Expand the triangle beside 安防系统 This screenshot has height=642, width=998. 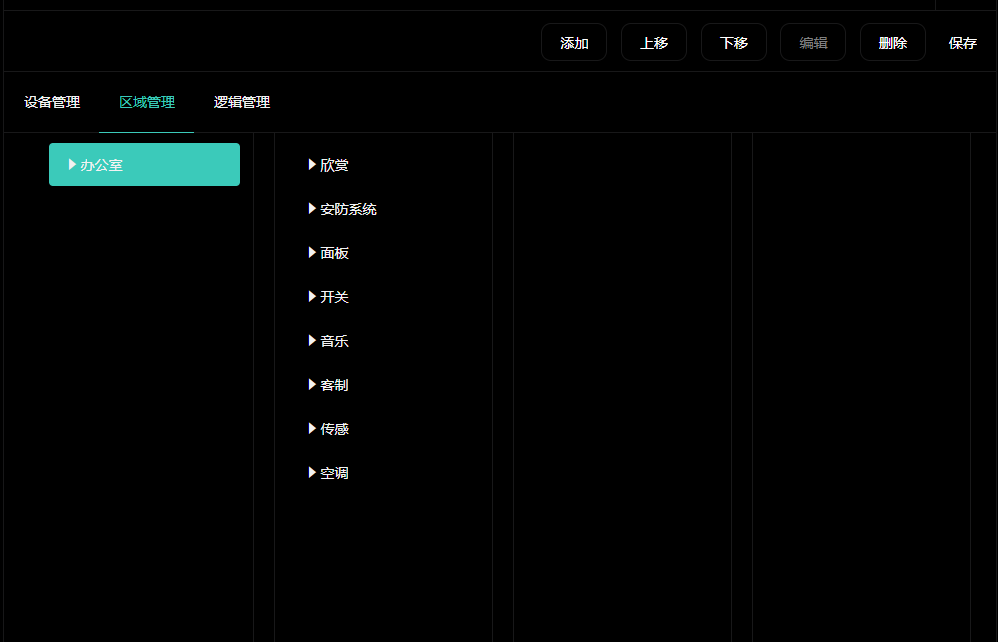(312, 209)
